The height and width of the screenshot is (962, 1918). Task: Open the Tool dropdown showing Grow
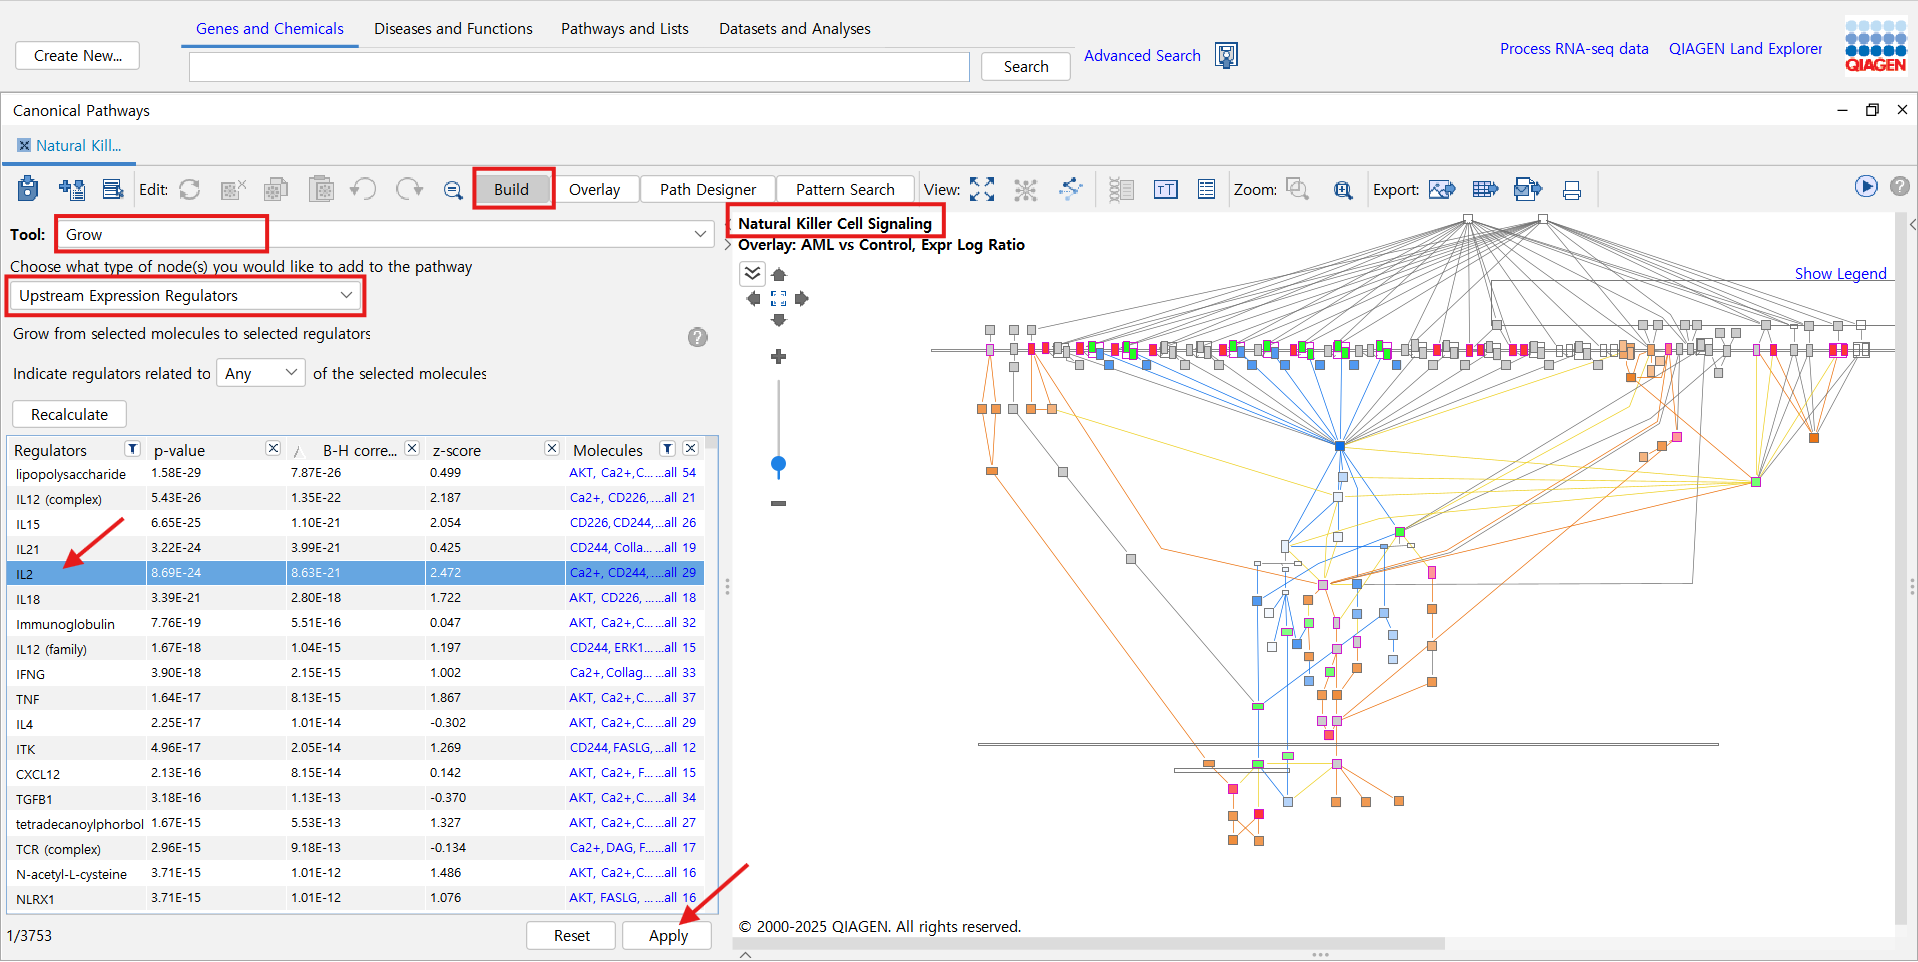386,234
